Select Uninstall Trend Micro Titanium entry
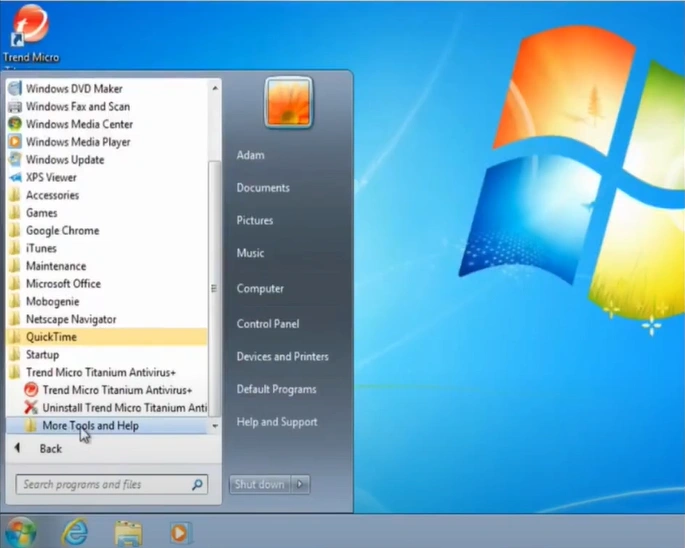685x548 pixels. coord(125,408)
